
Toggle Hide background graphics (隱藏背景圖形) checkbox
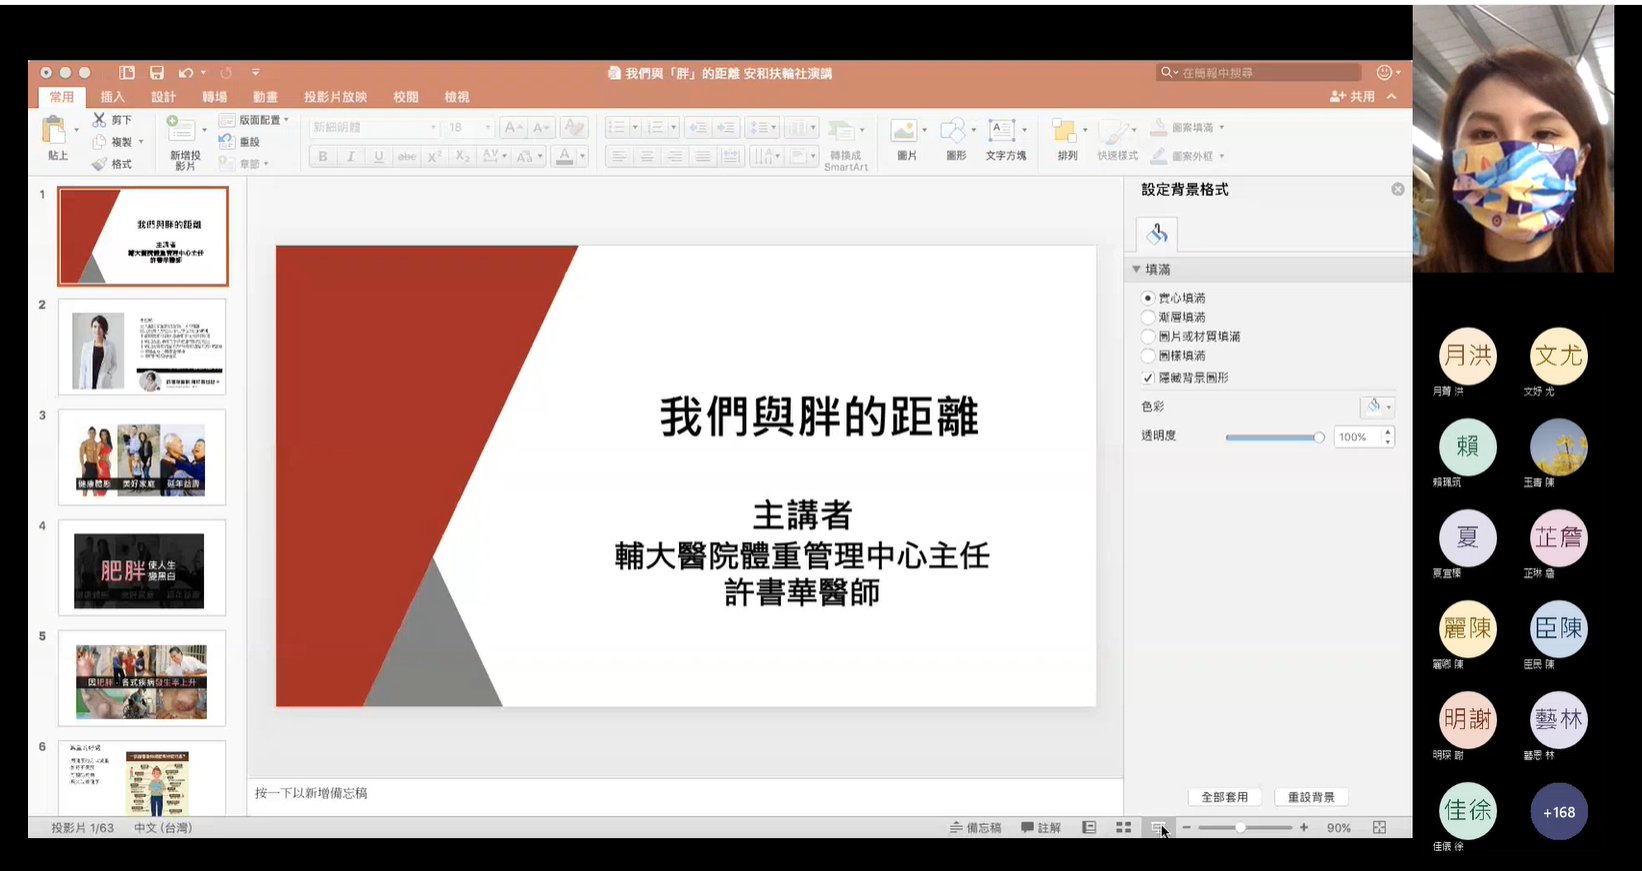[1148, 378]
